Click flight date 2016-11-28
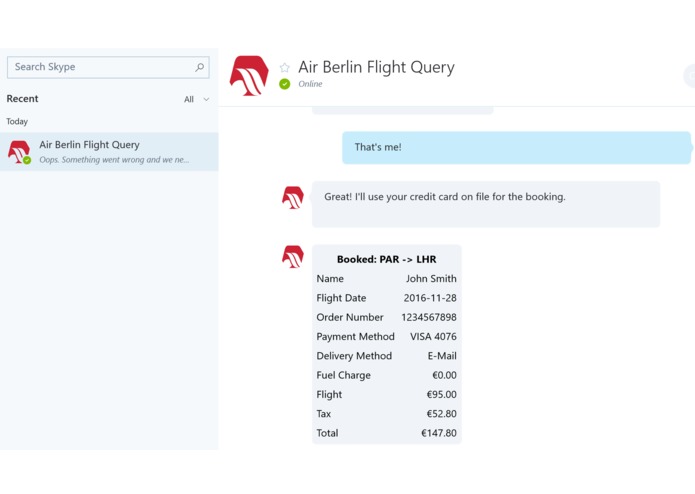Viewport: 695px width, 494px height. click(x=430, y=298)
